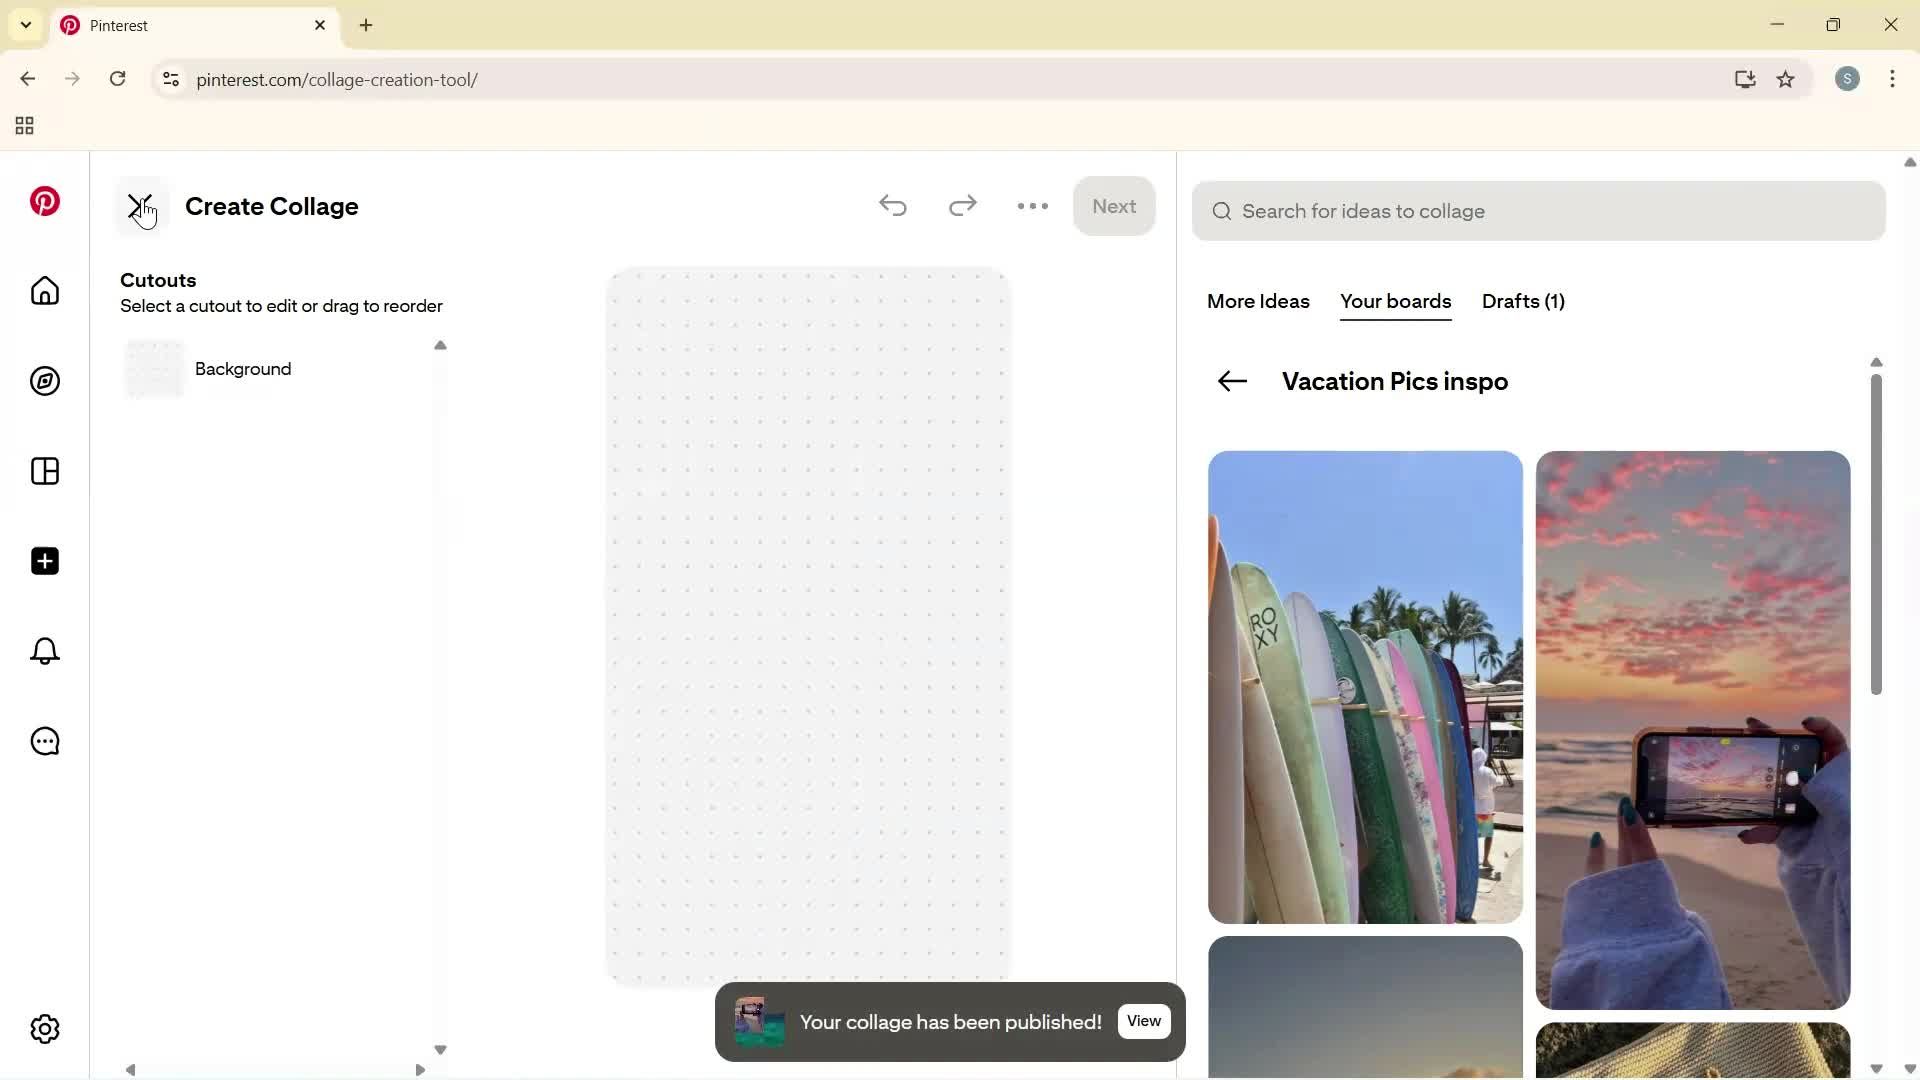1920x1080 pixels.
Task: Open the Settings gear
Action: 44,1029
